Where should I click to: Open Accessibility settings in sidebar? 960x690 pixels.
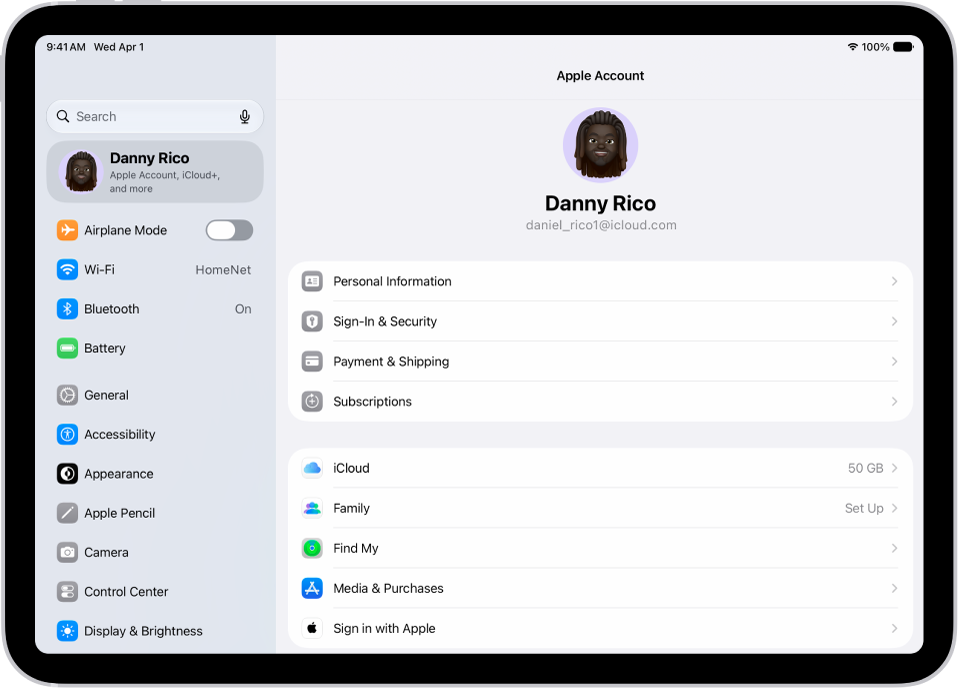click(x=155, y=435)
